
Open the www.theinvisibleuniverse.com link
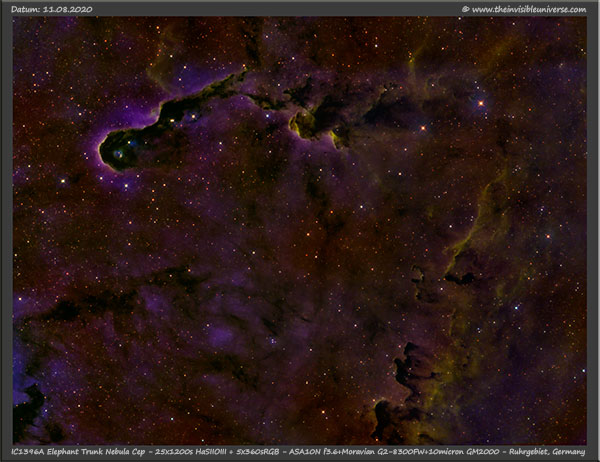point(529,9)
